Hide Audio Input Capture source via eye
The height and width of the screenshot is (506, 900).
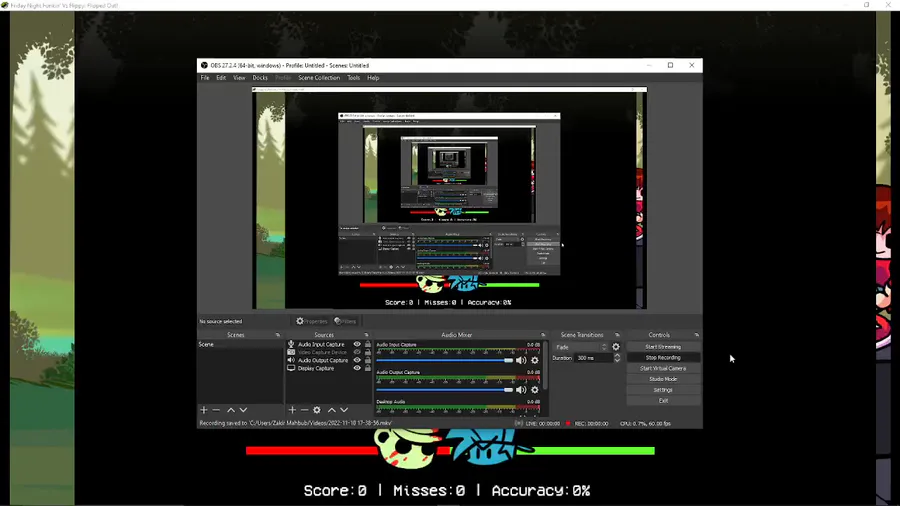pyautogui.click(x=357, y=344)
